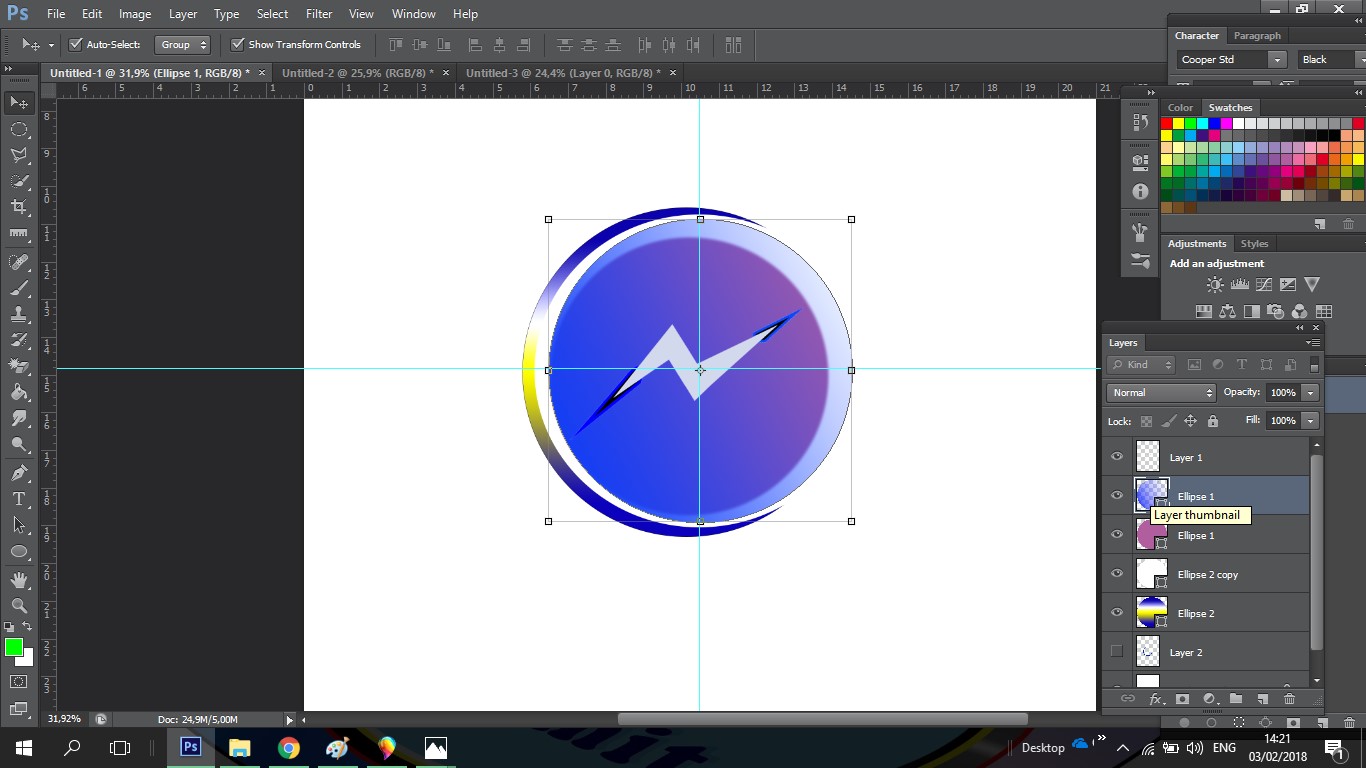Viewport: 1366px width, 768px height.
Task: Add a Curves adjustment
Action: pos(1263,285)
